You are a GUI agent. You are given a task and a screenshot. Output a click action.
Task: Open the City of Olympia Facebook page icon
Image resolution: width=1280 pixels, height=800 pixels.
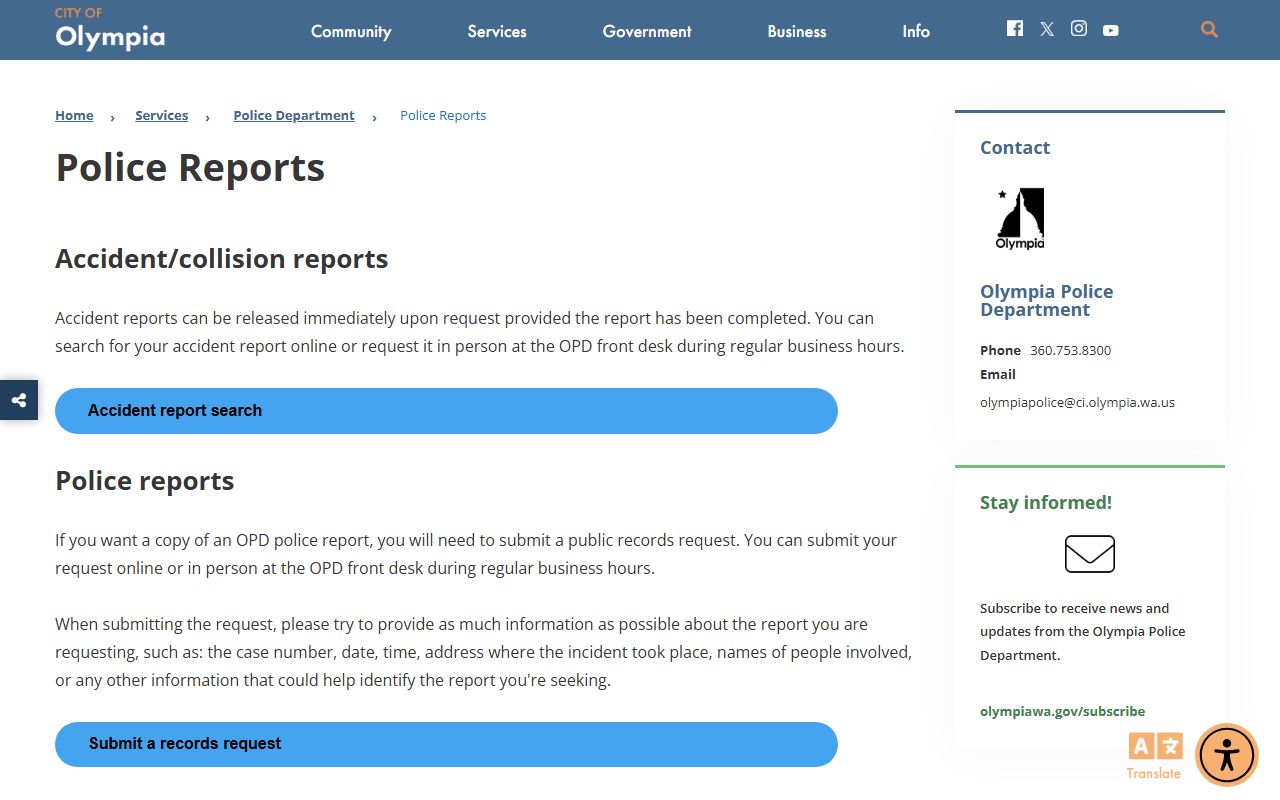tap(1015, 29)
